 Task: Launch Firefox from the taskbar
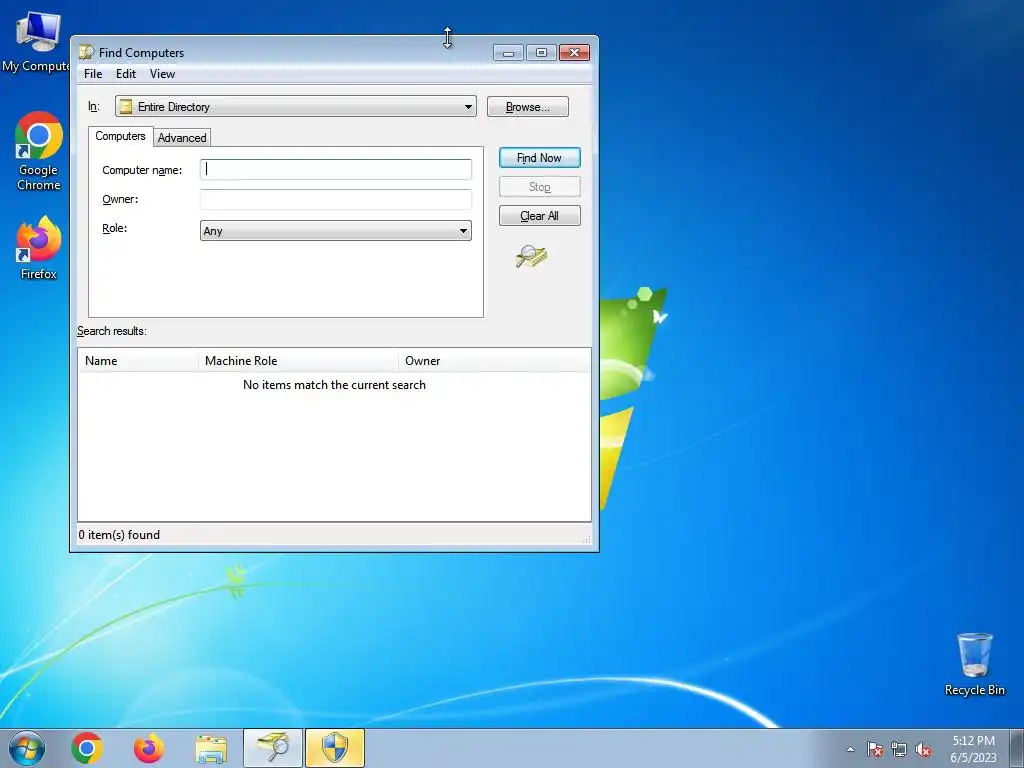149,748
